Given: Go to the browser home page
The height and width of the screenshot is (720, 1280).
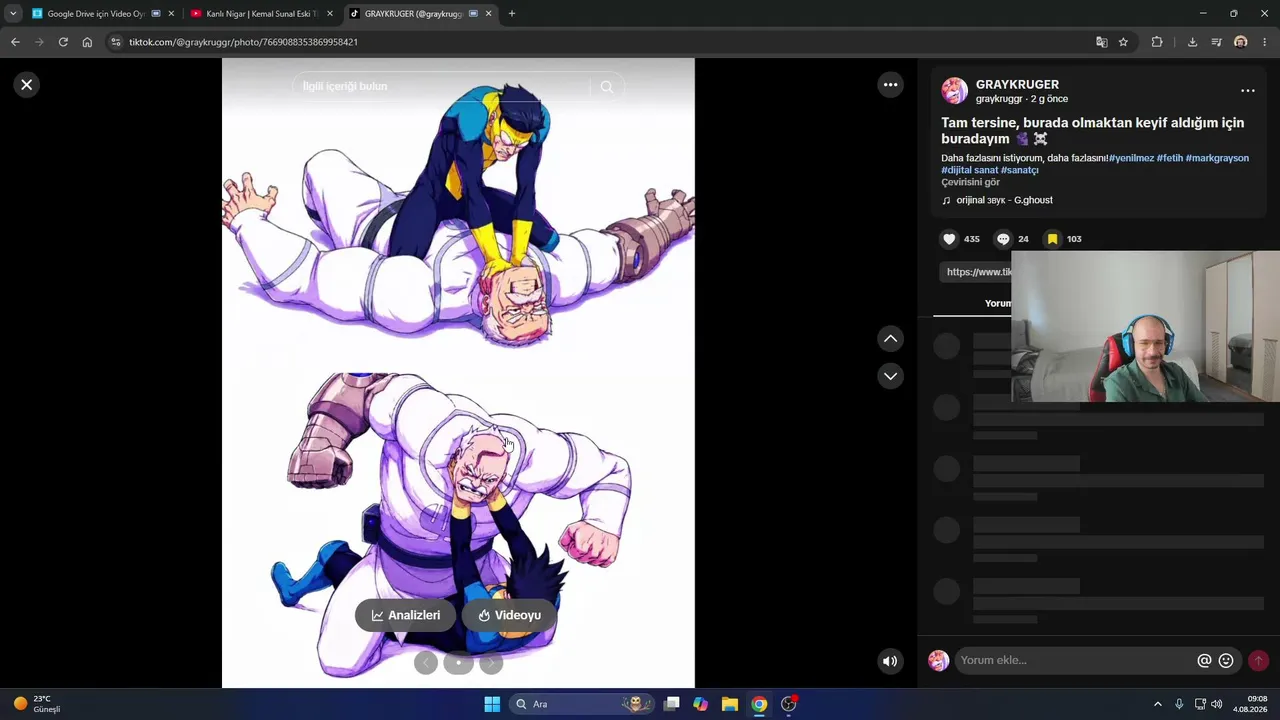Looking at the screenshot, I should pos(87,42).
